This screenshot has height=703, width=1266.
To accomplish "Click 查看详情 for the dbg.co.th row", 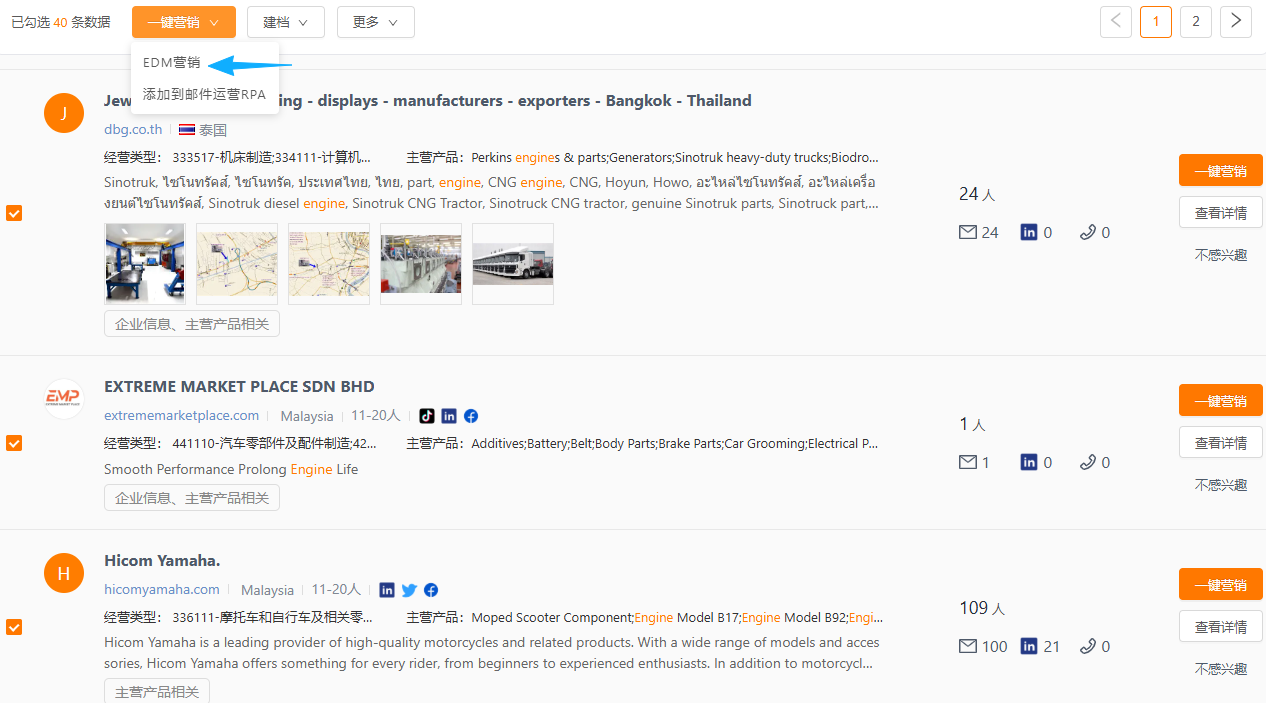I will pos(1221,212).
